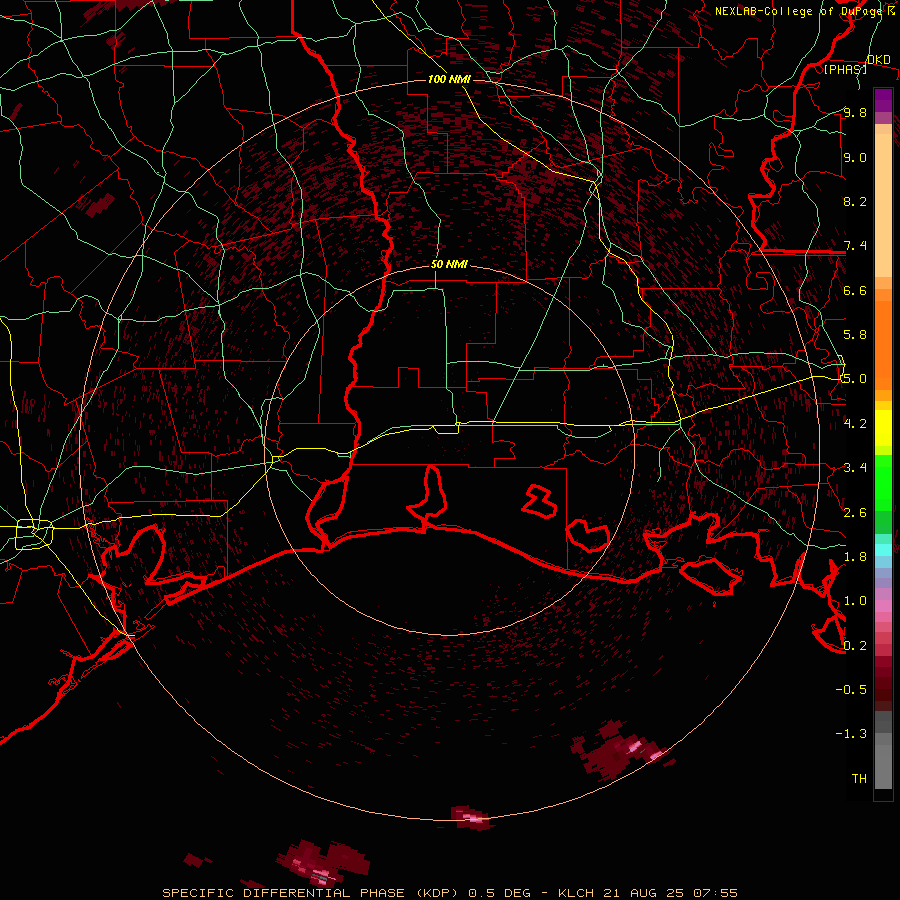This screenshot has height=900, width=900.
Task: Click the 7.4 scale value
Action: [x=855, y=246]
